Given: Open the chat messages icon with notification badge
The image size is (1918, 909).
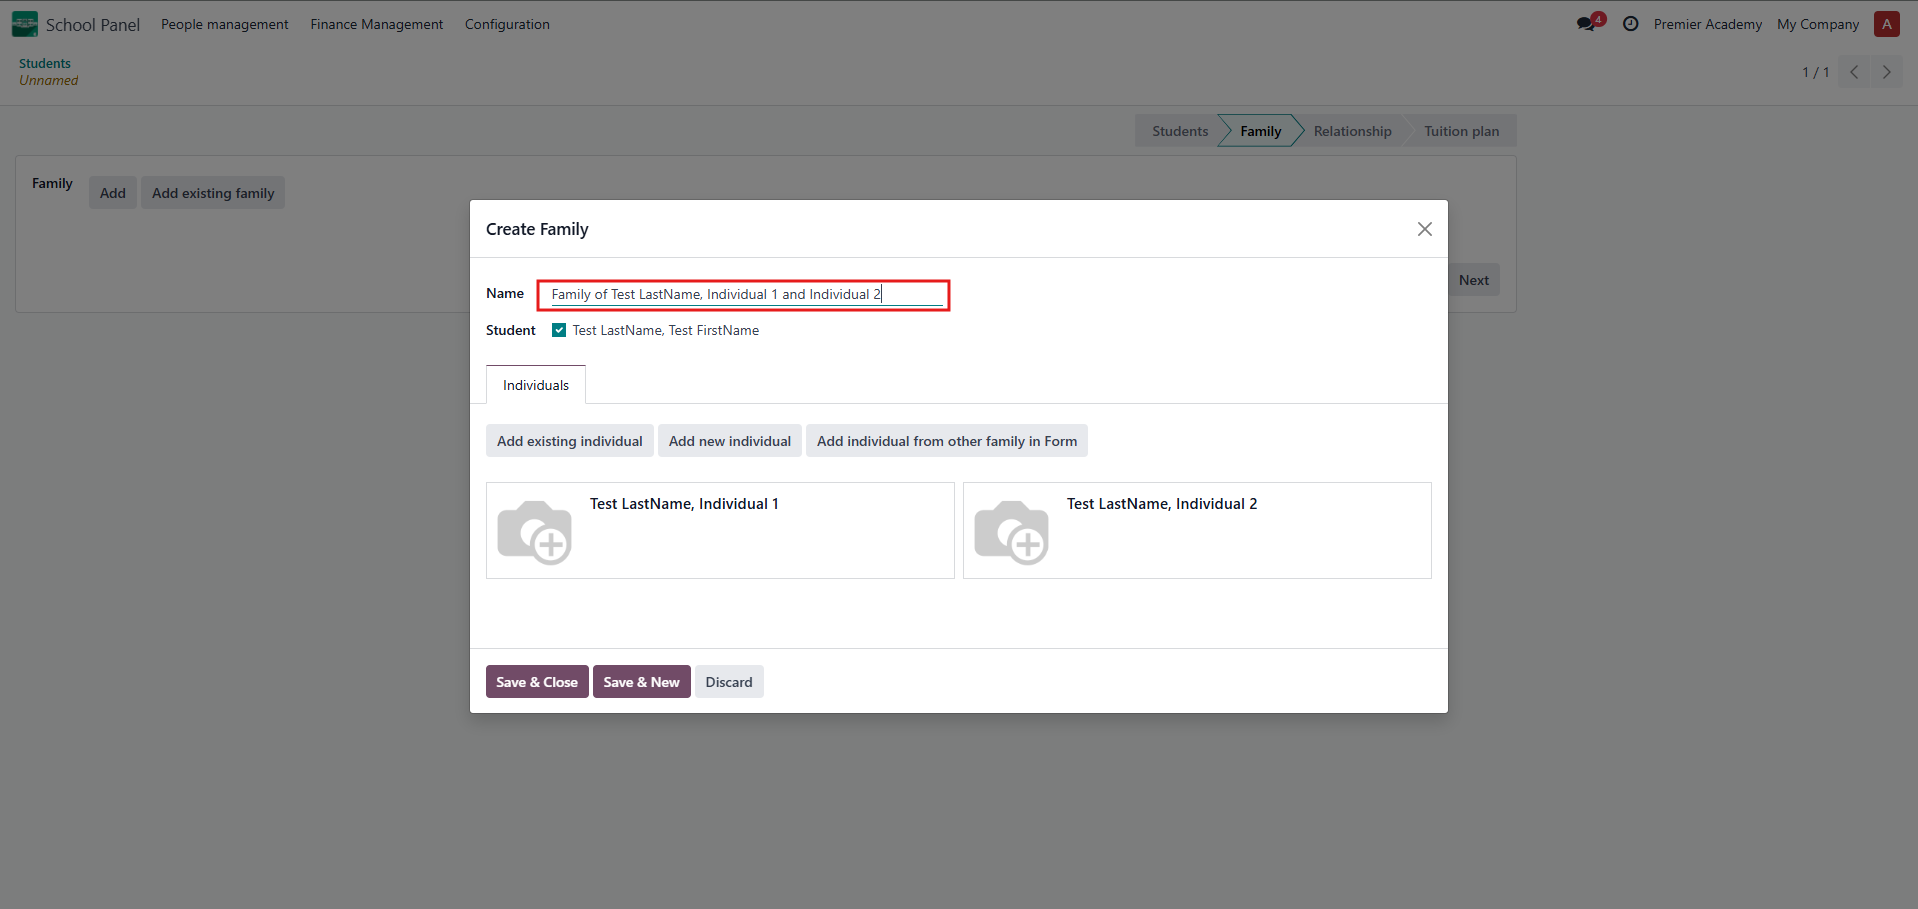Looking at the screenshot, I should [1587, 24].
